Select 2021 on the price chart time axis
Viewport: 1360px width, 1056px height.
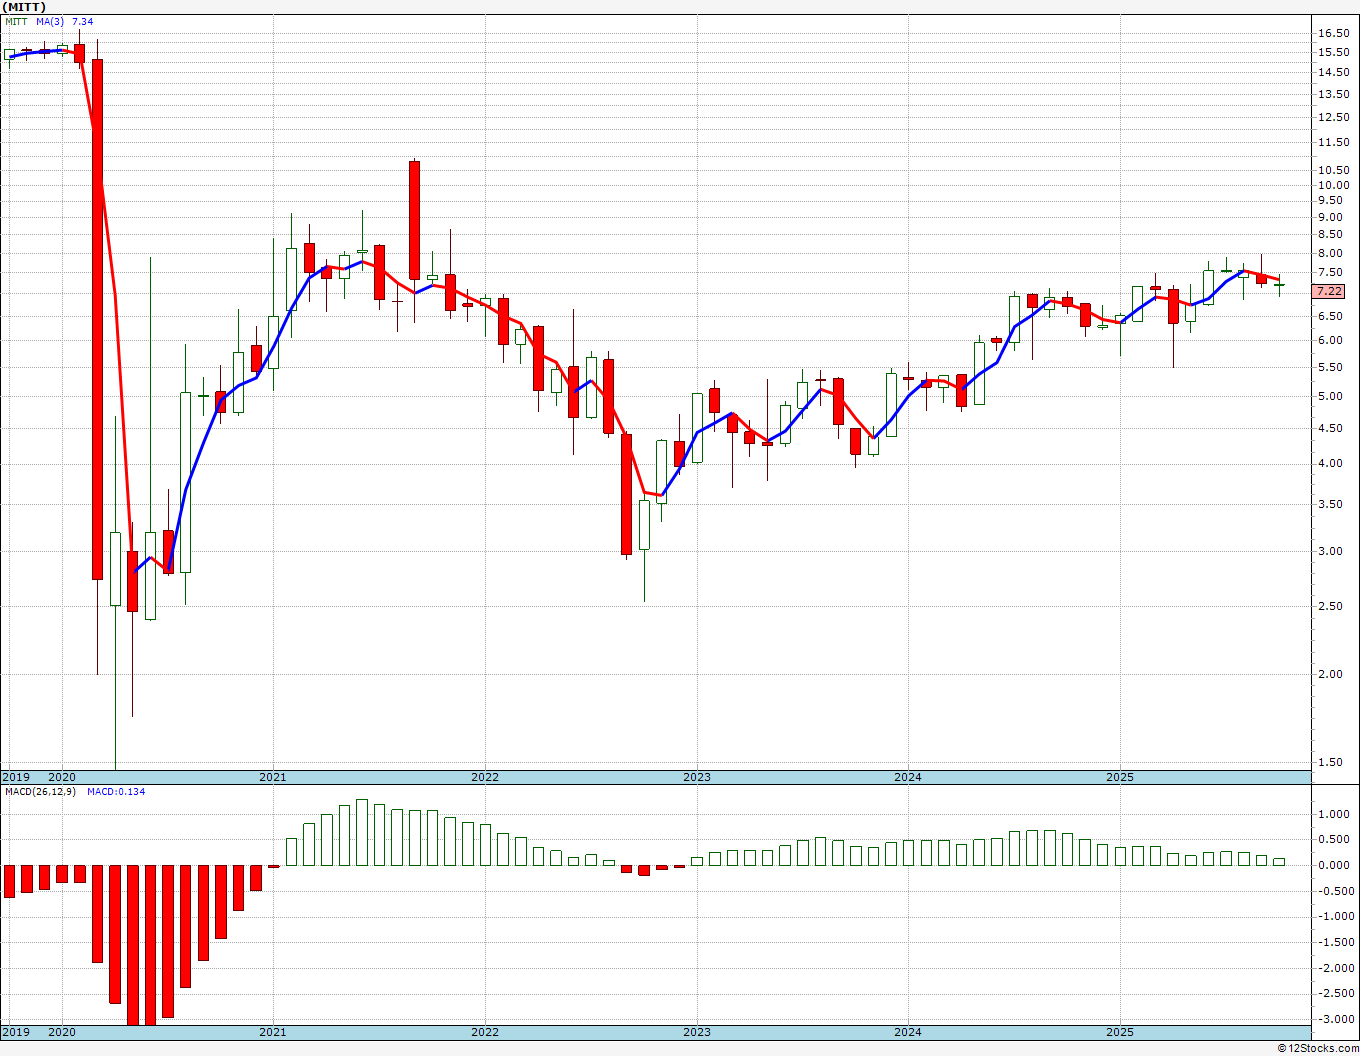coord(273,777)
